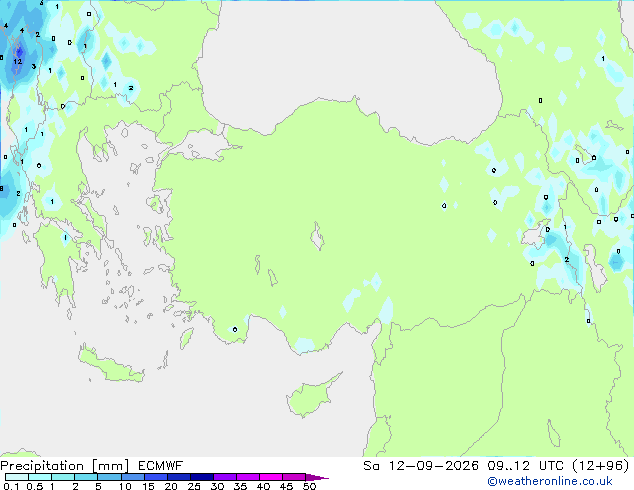Image resolution: width=634 pixels, height=490 pixels.
Task: Click the legend swatch between 1 and 2
Action: coord(63,477)
